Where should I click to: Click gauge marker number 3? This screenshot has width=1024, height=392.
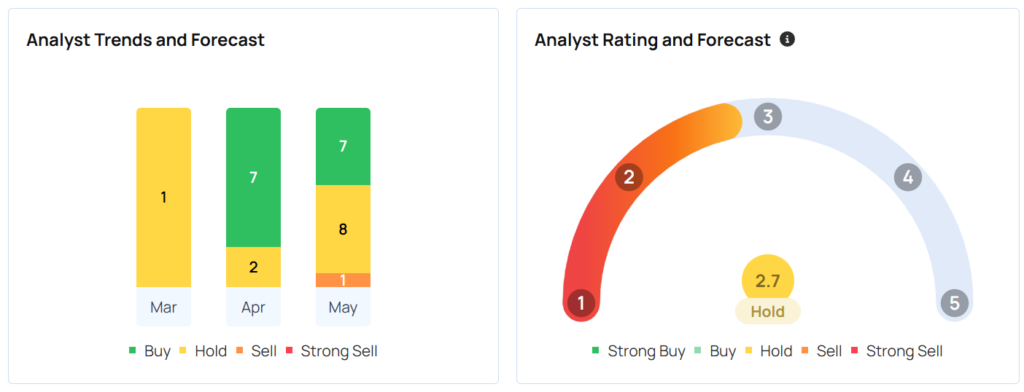click(x=768, y=117)
